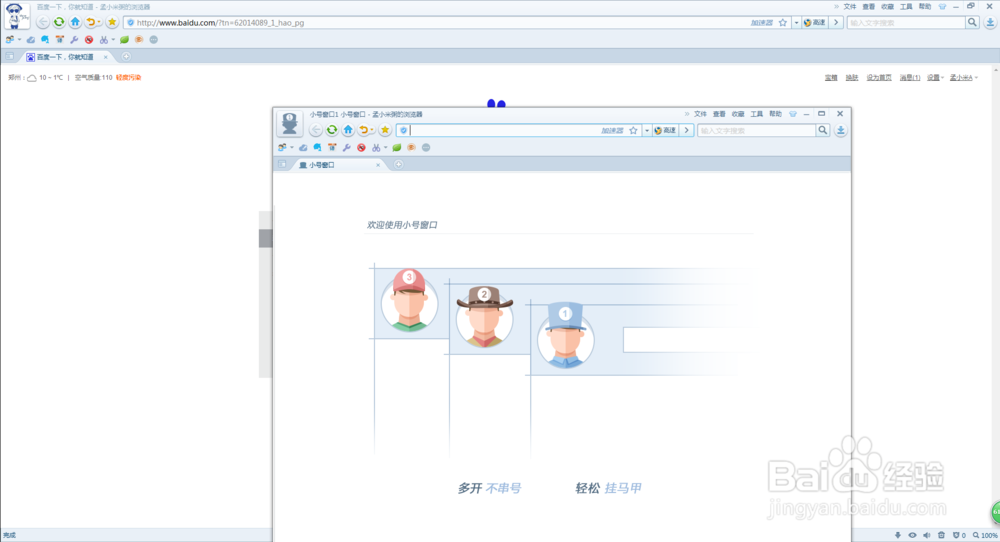1000x542 pixels.
Task: Click the search magnifier in the main window
Action: [972, 22]
